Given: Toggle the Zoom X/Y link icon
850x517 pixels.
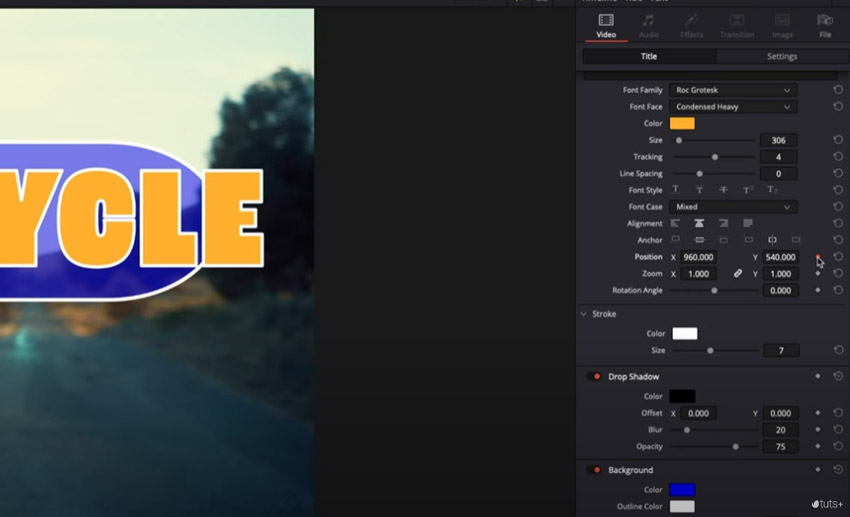Looking at the screenshot, I should coord(738,274).
